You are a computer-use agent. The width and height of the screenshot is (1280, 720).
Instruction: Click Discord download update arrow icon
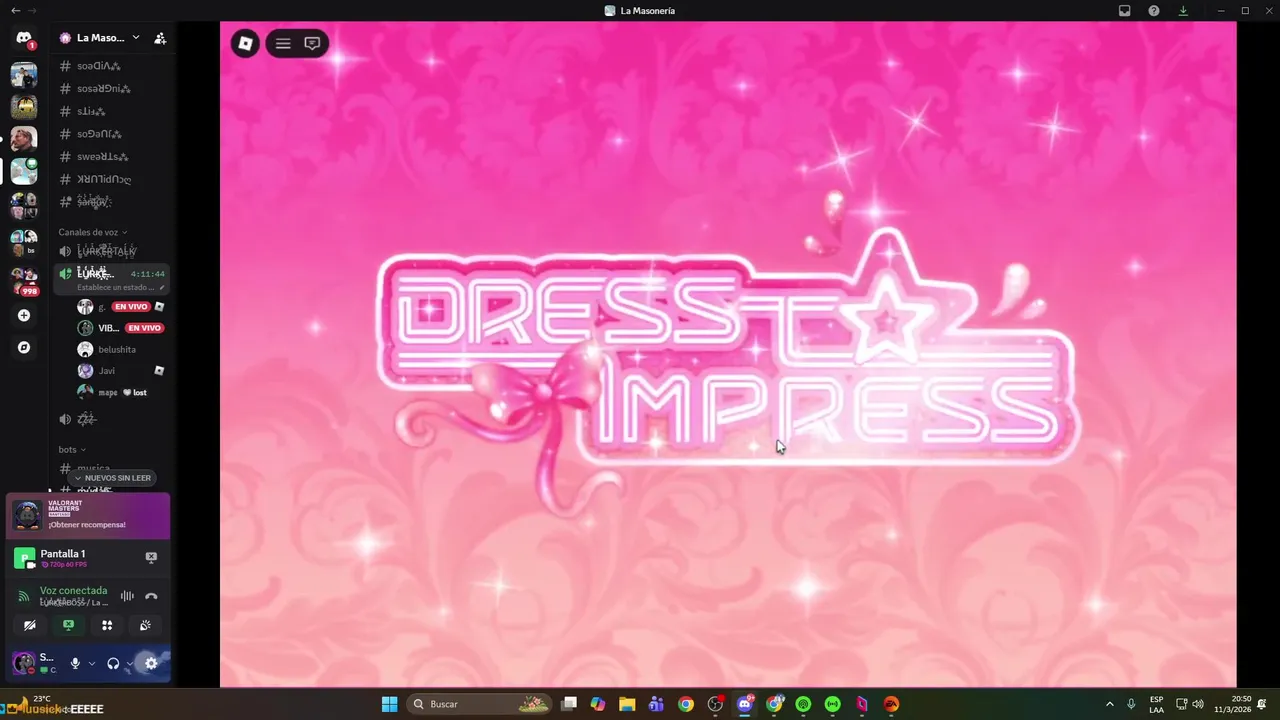point(1183,10)
